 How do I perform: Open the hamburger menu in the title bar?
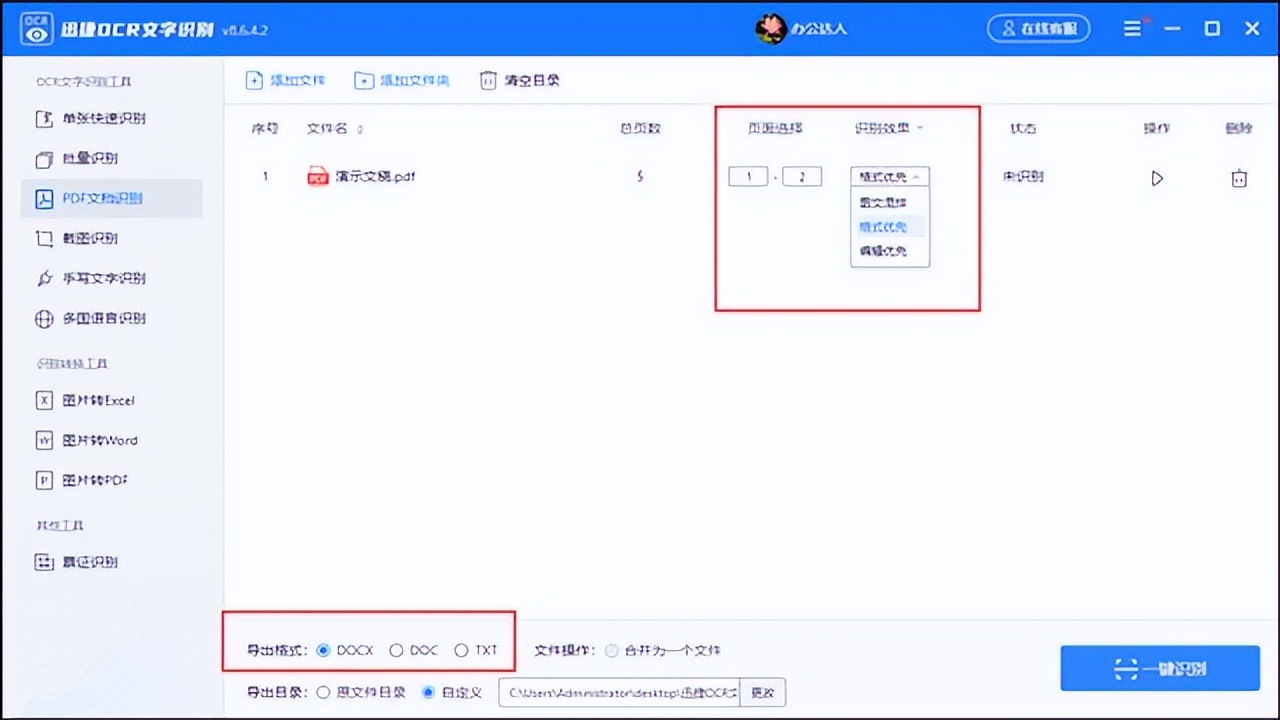[1132, 28]
